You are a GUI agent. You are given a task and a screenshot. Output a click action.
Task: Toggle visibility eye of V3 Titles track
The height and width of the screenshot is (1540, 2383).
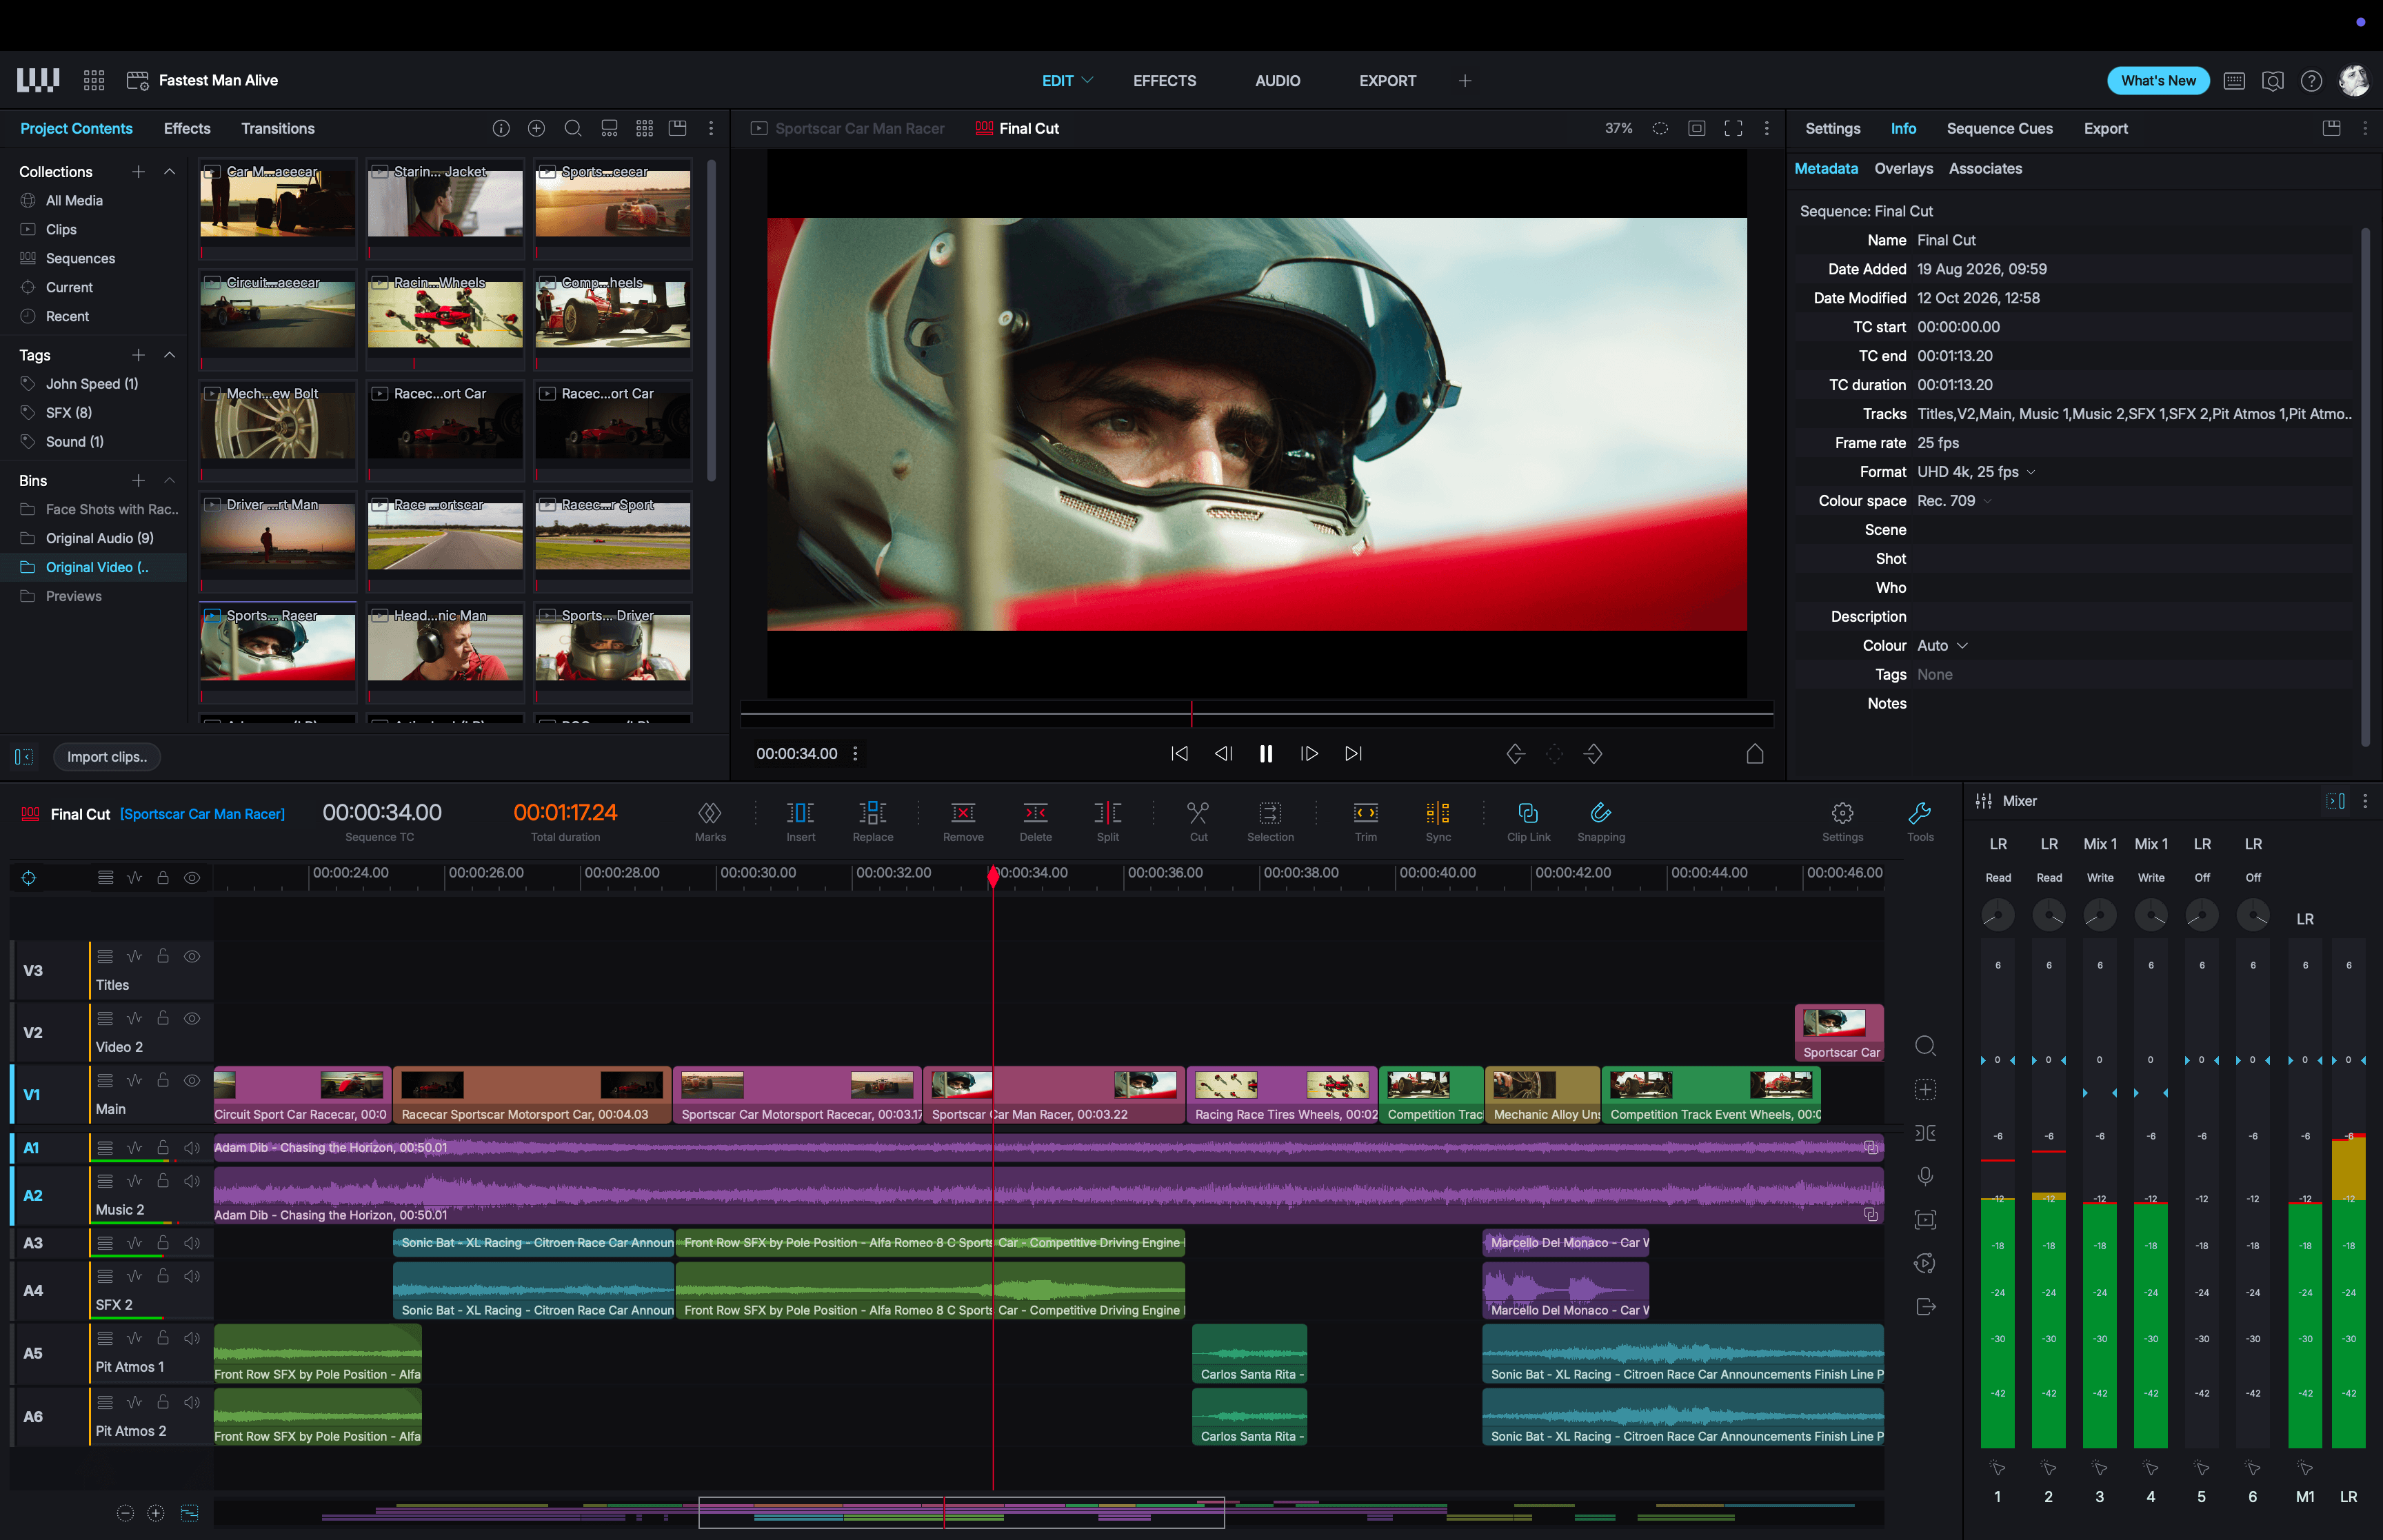[192, 956]
